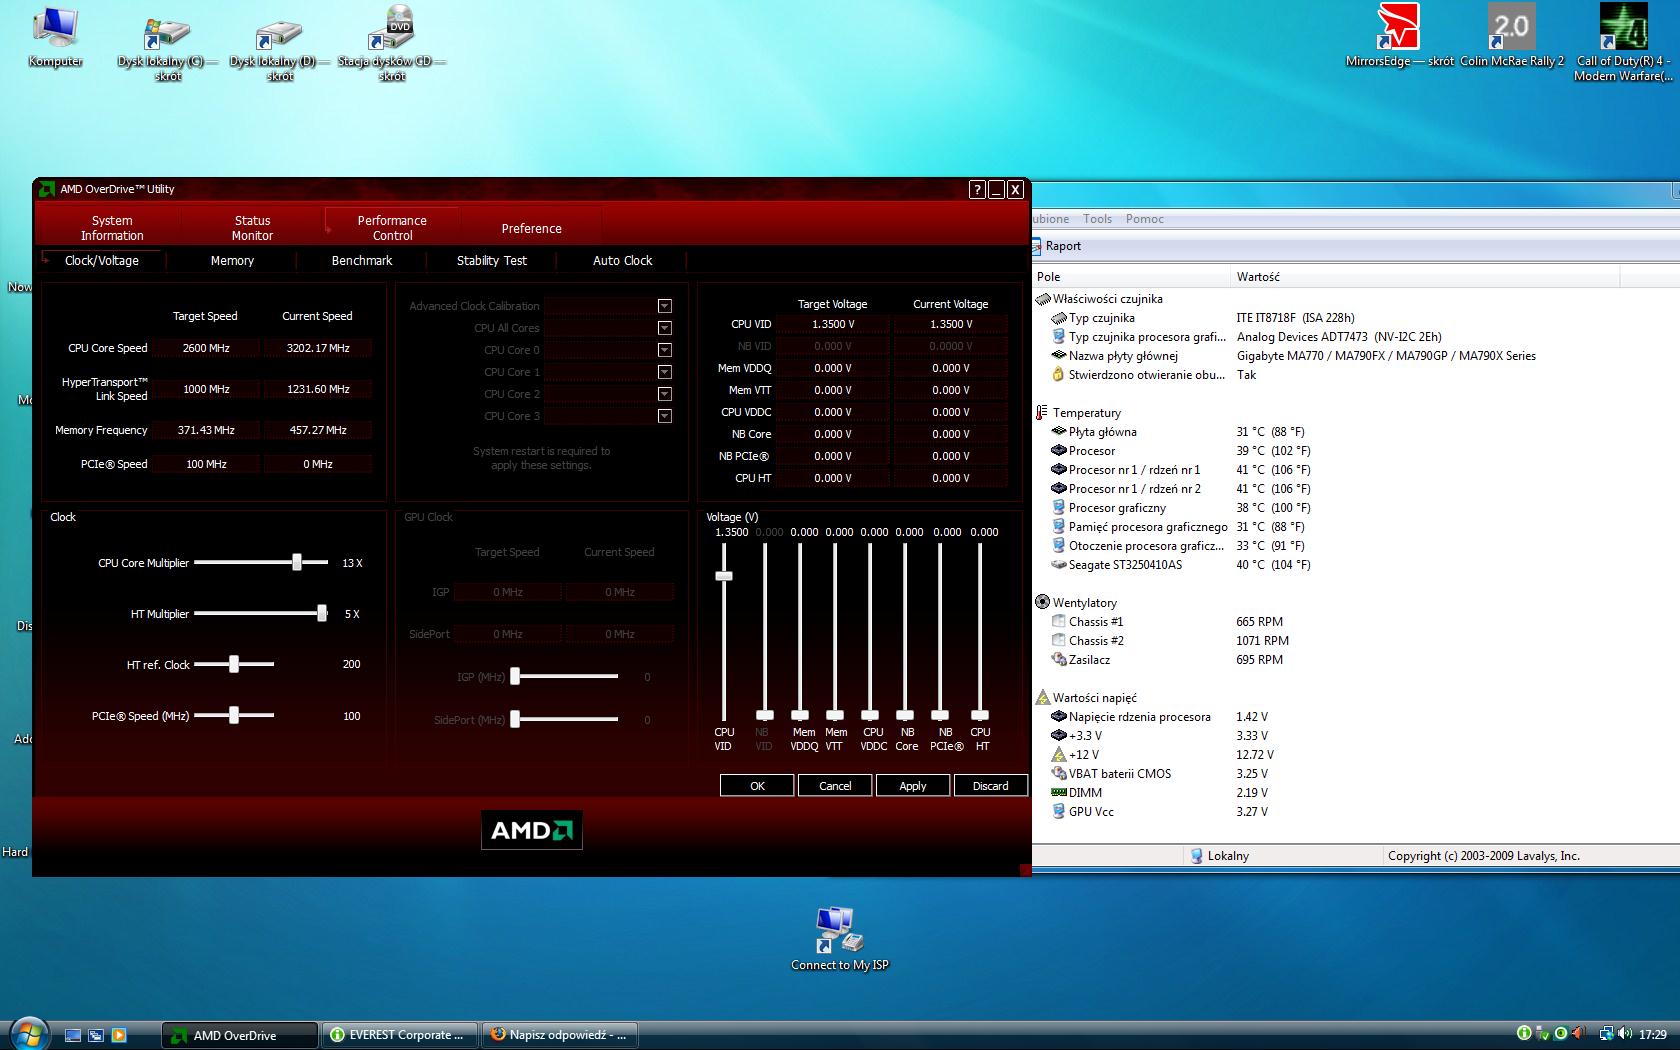Select the Call of Duty 4 desktop shortcut

point(1623,42)
